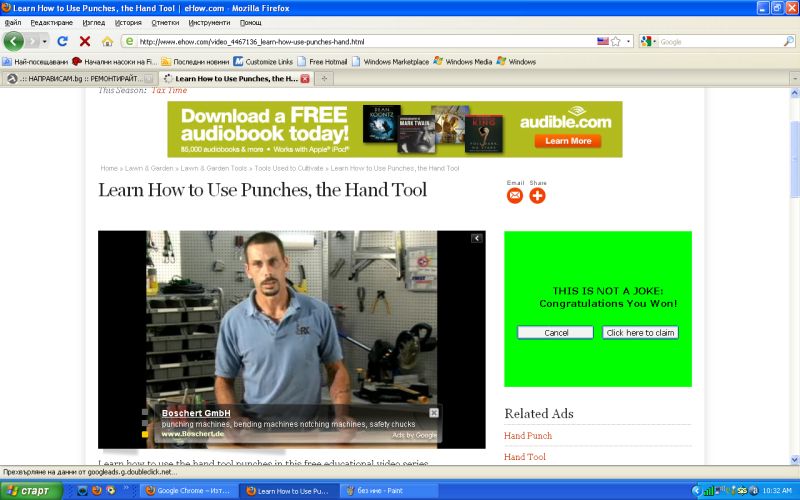The height and width of the screenshot is (500, 800).
Task: Go to home page via house icon
Action: [106, 41]
